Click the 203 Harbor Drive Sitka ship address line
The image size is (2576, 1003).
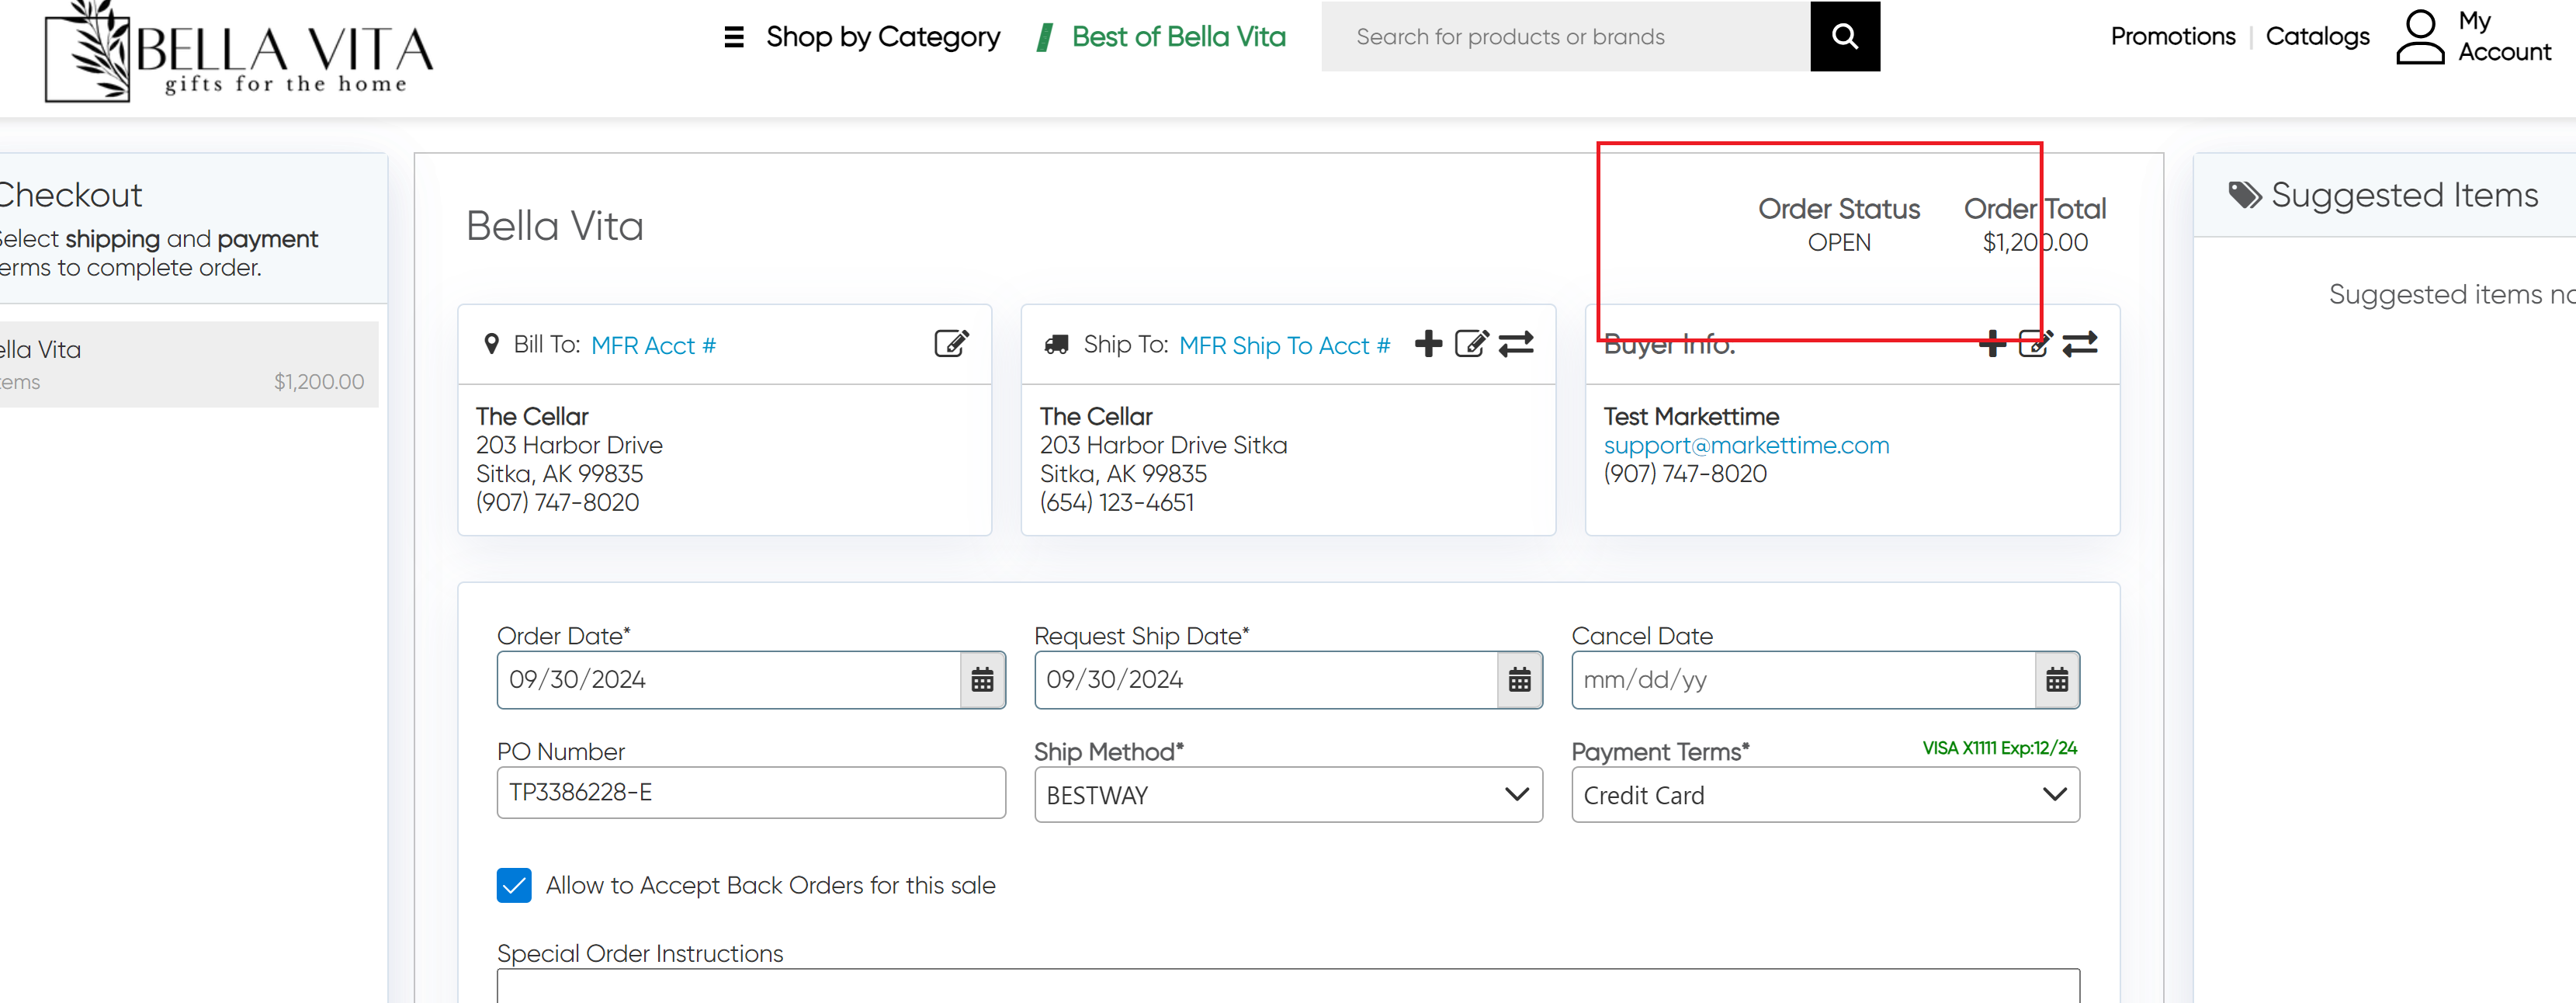1163,445
